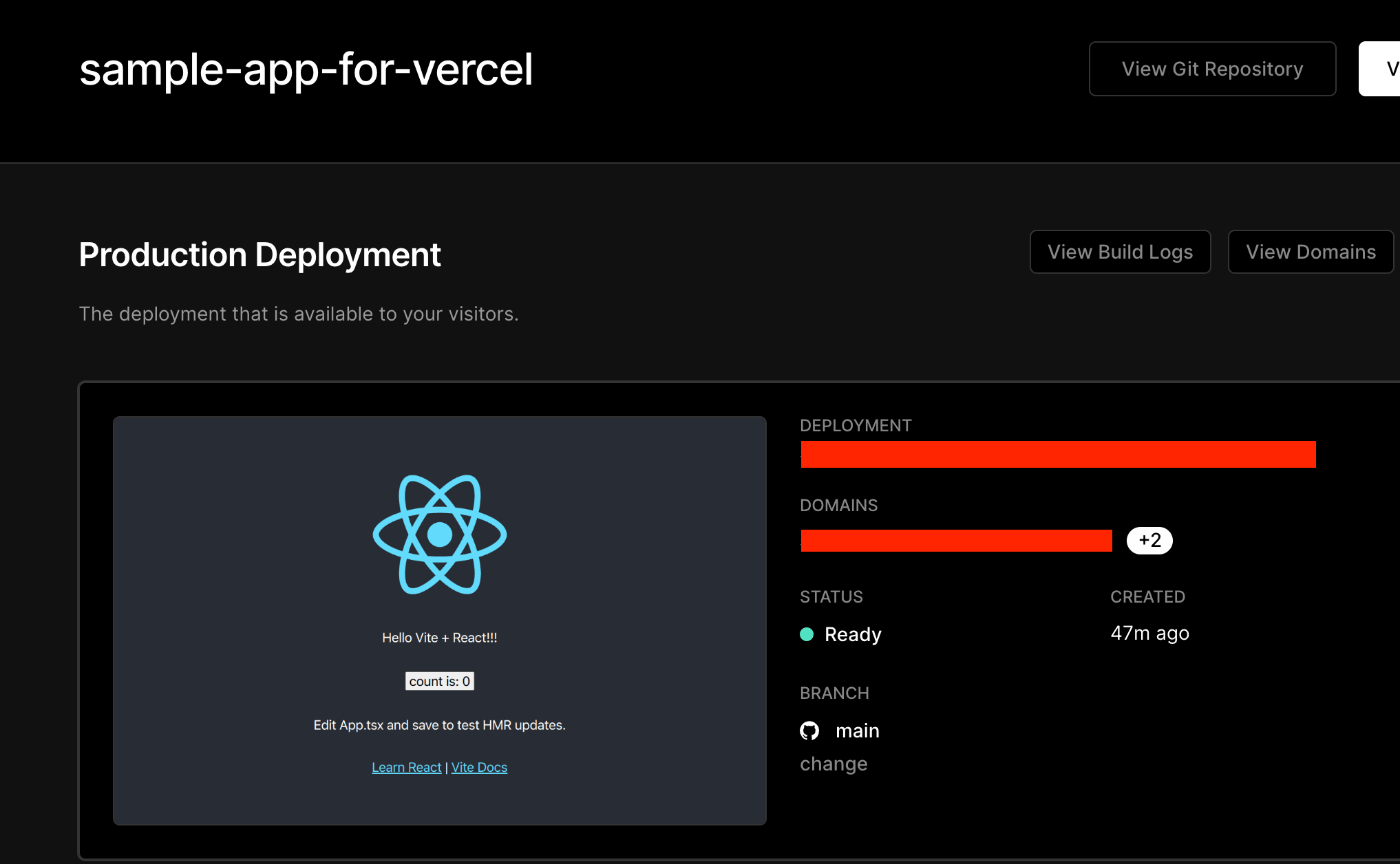Viewport: 1400px width, 864px height.
Task: Click the sample-app-for-vercel project title
Action: pos(306,70)
